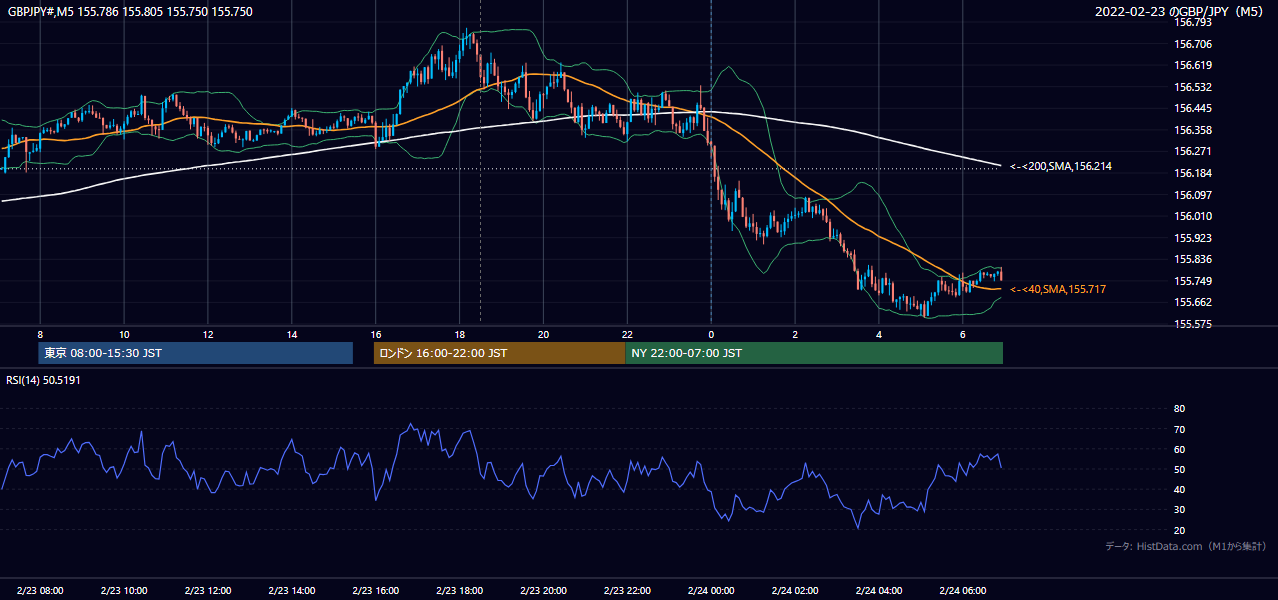
Task: Click price level 156.706 on axis
Action: coord(1193,44)
